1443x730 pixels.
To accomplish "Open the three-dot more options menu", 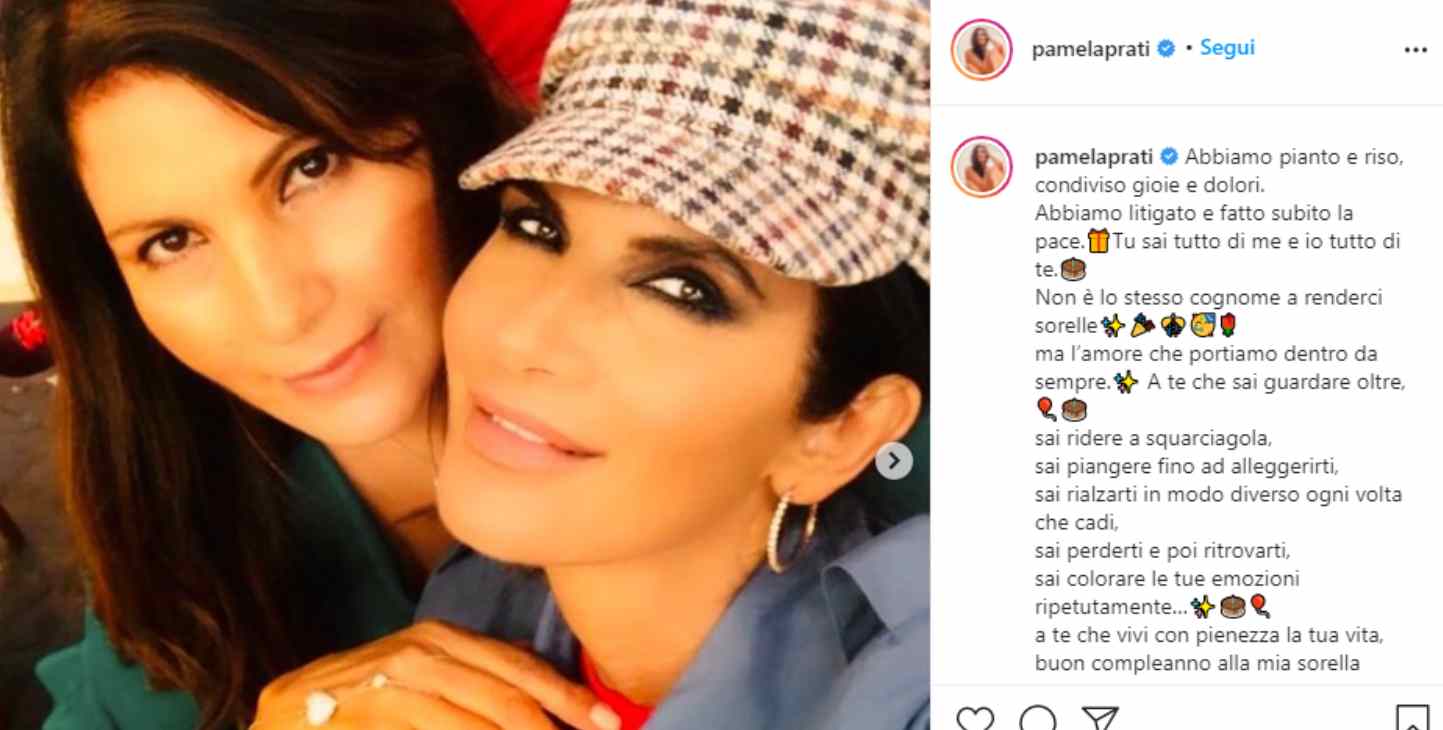I will [1415, 50].
